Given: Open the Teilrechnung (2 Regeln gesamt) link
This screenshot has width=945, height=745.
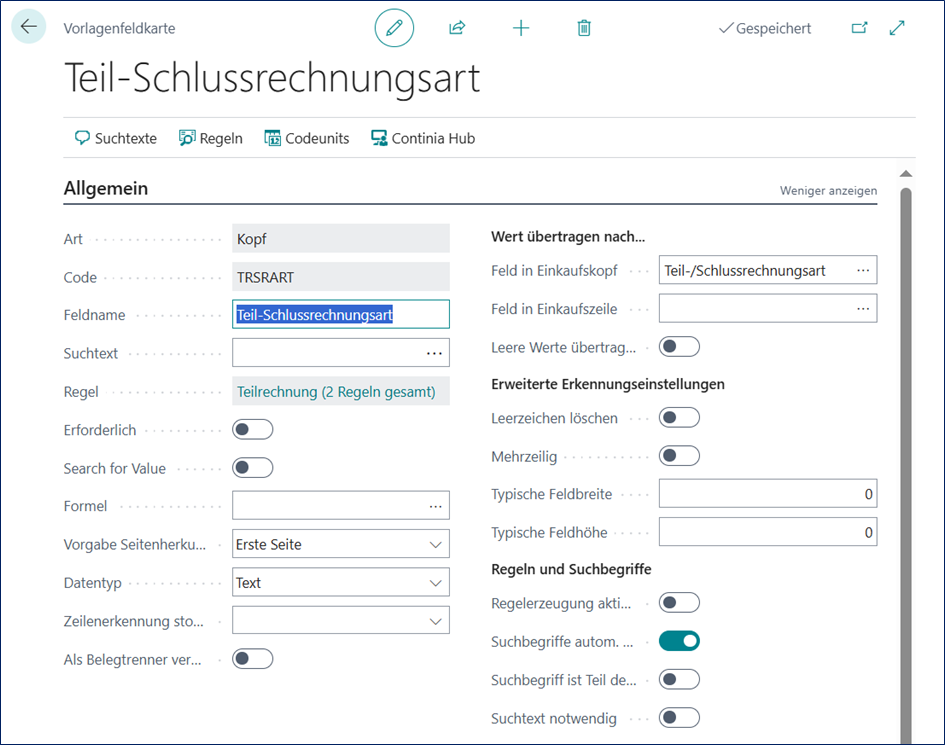Looking at the screenshot, I should pyautogui.click(x=335, y=392).
